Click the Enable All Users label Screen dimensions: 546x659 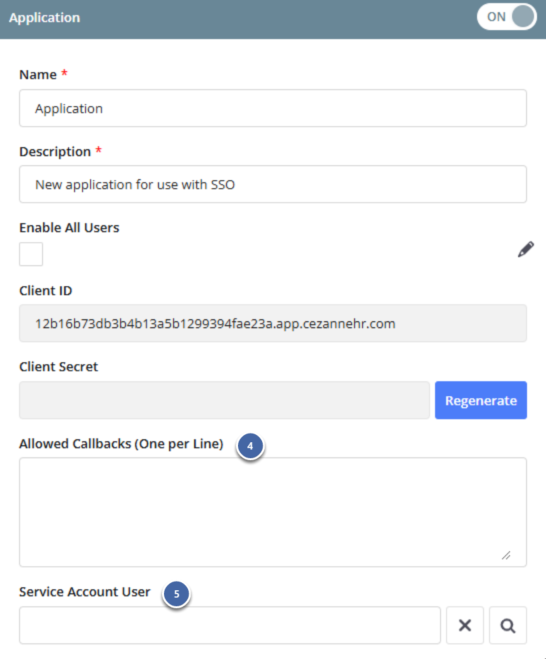tap(69, 227)
